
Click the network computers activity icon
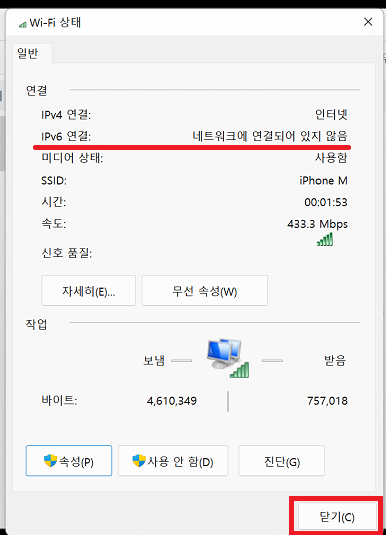(x=228, y=358)
